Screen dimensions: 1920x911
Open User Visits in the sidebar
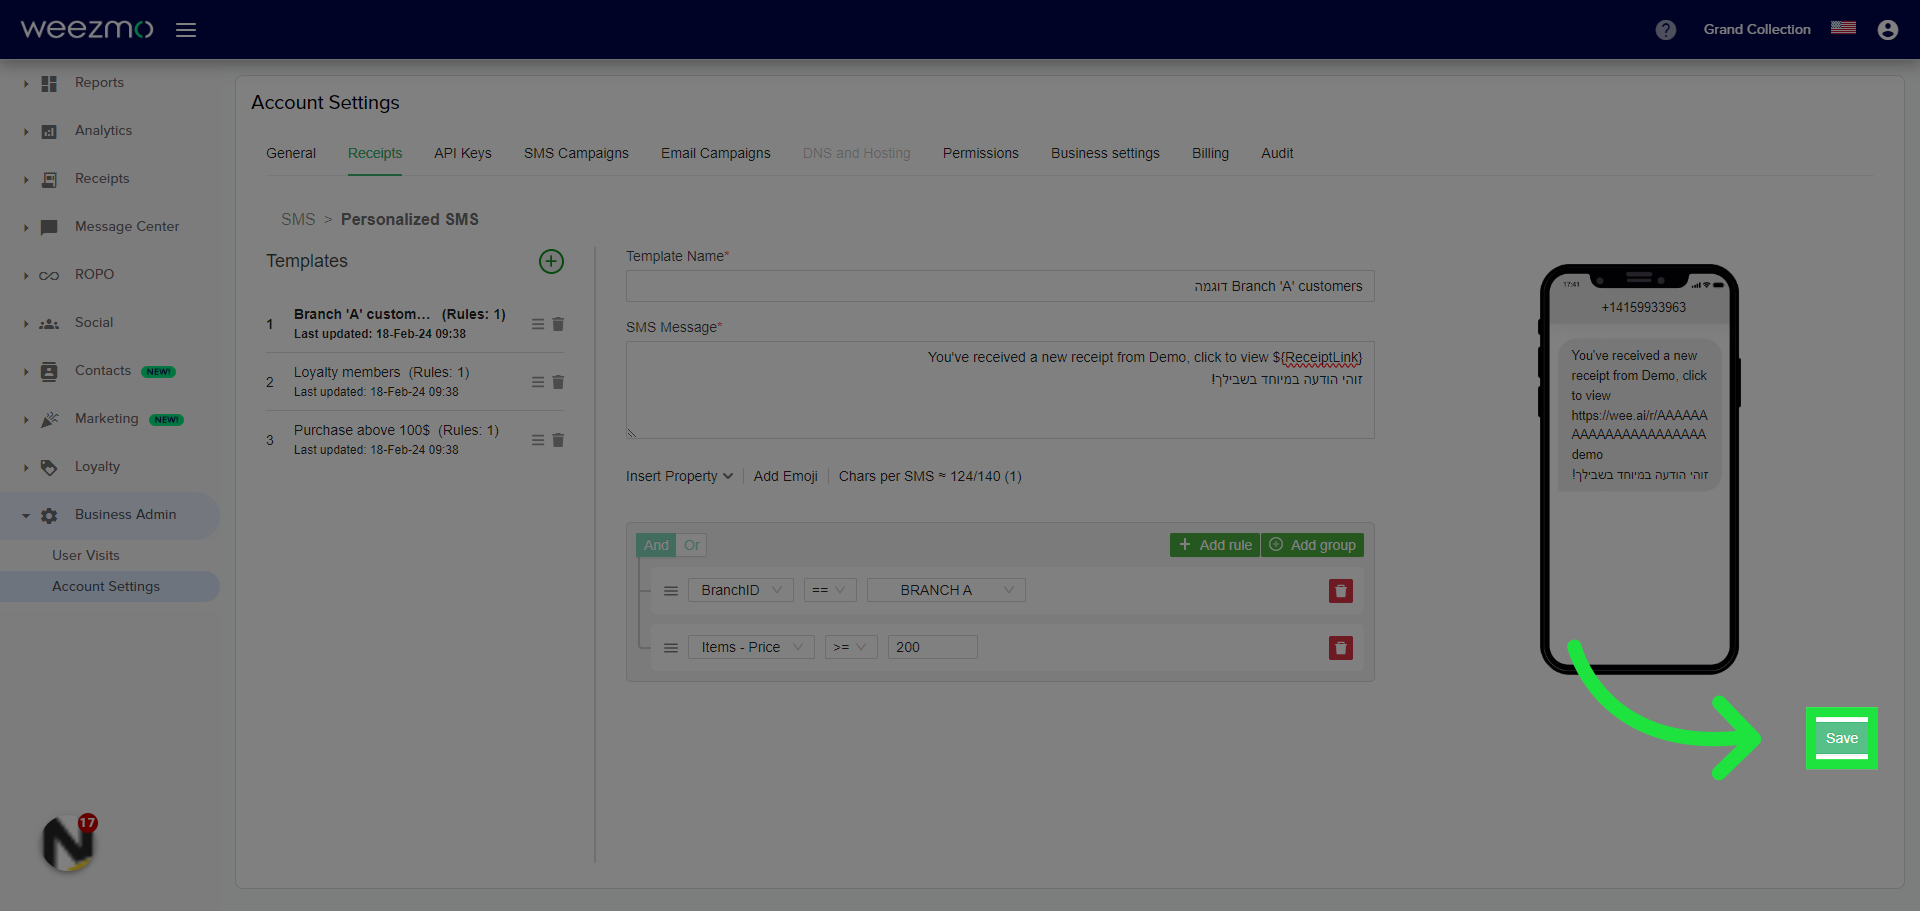tap(86, 555)
